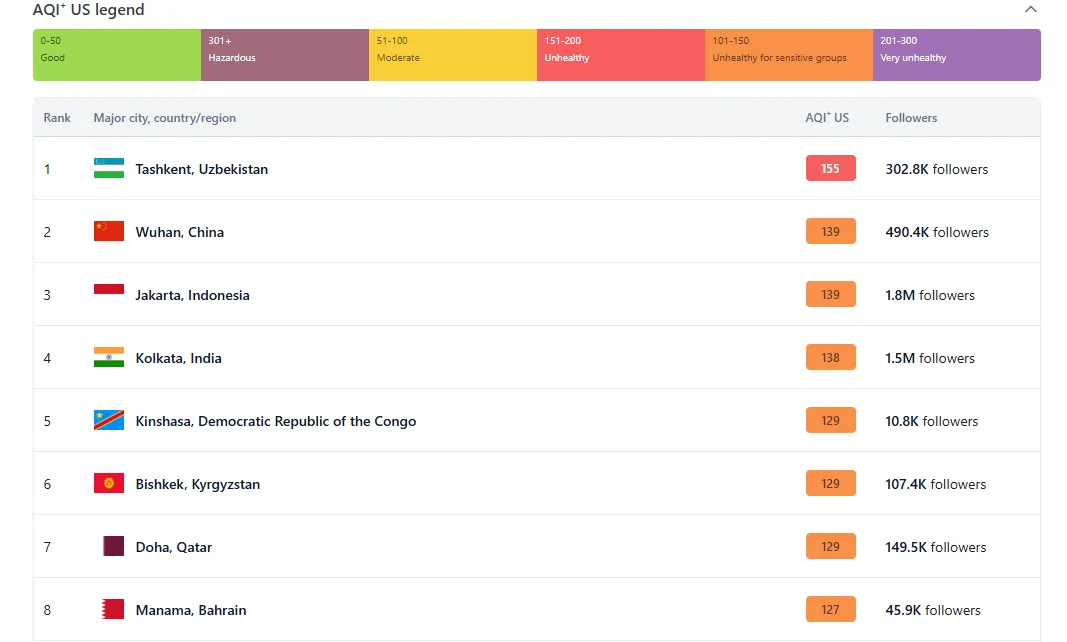Click the Followers column header

coord(911,118)
